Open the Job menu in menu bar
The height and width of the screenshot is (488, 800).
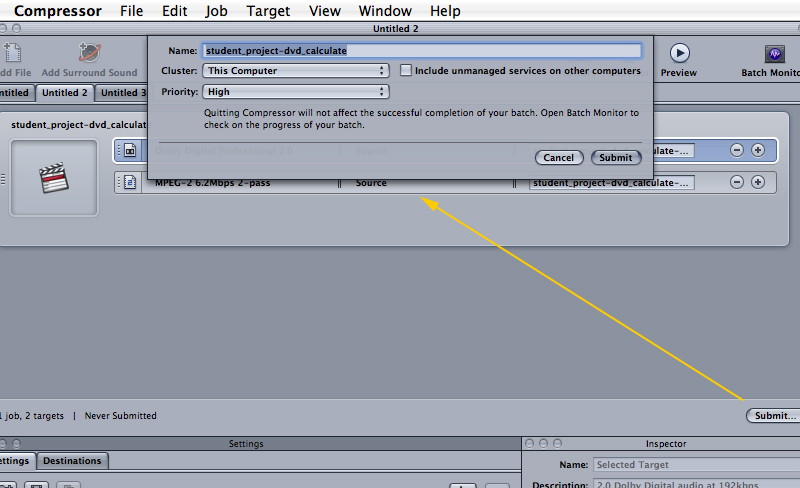[x=216, y=11]
